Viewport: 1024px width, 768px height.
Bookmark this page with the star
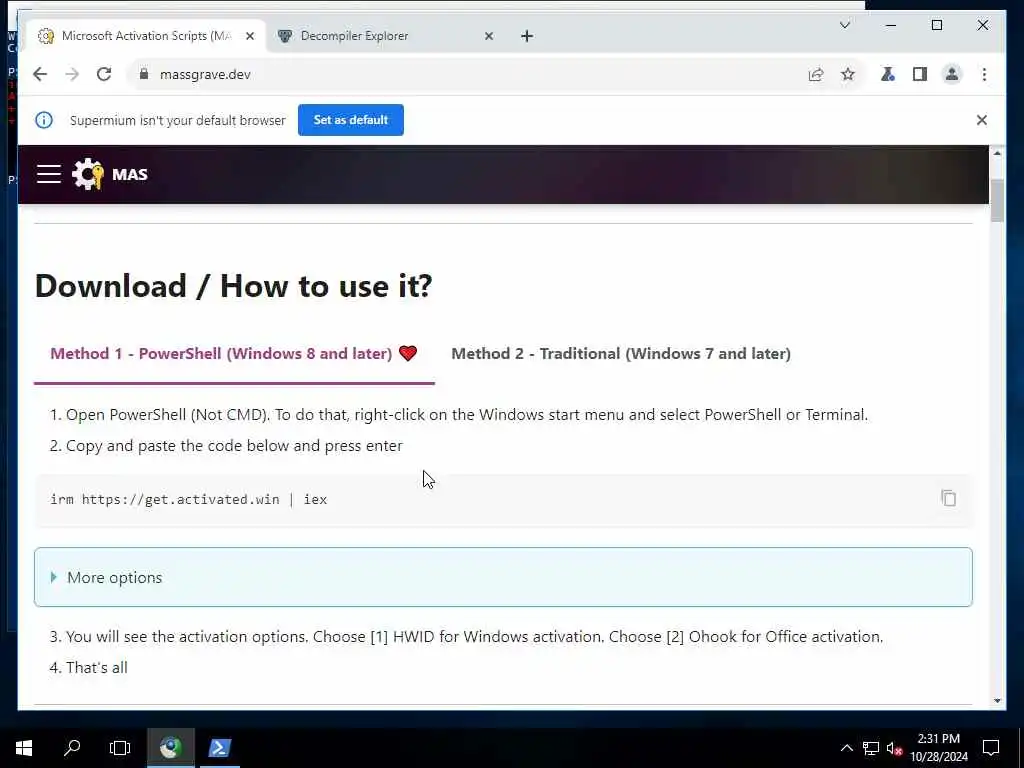point(848,74)
